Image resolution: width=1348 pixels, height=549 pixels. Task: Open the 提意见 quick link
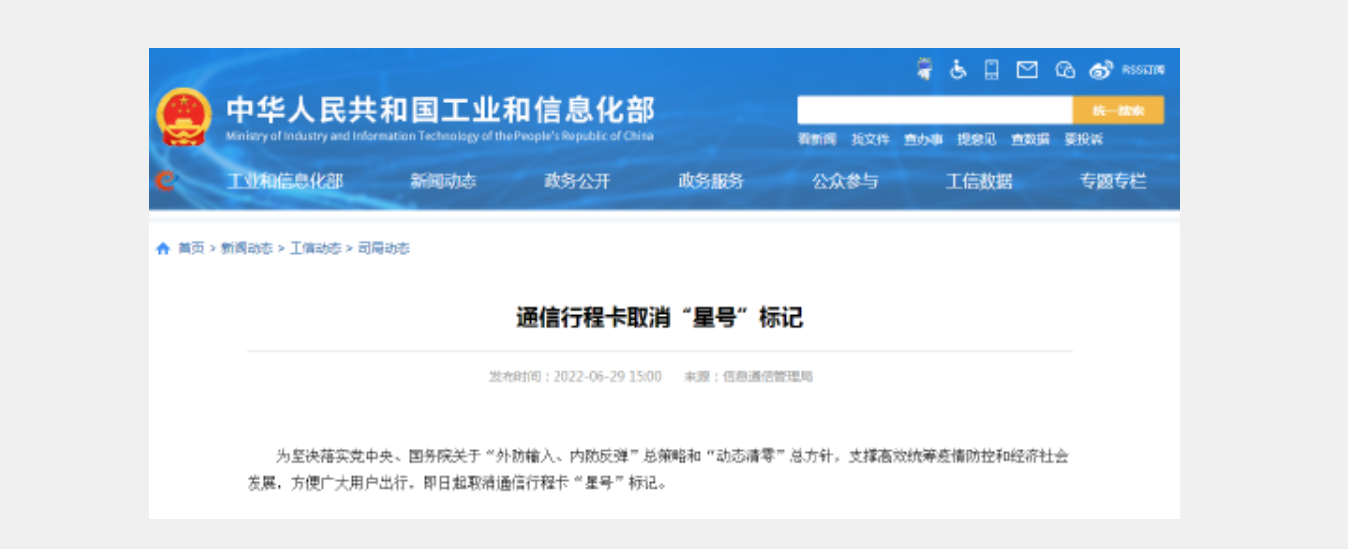pos(977,140)
